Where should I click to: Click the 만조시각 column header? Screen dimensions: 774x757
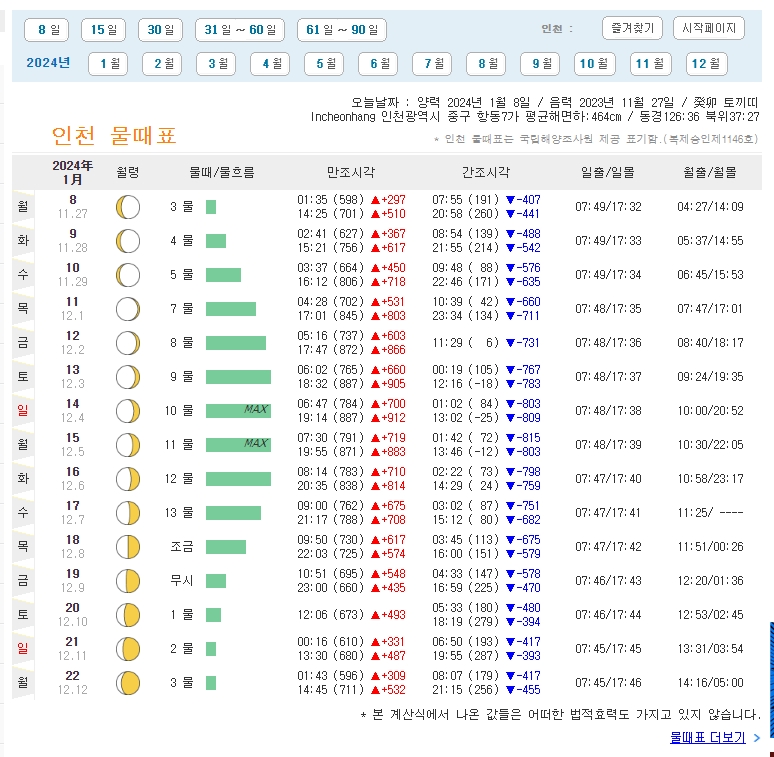(x=351, y=172)
